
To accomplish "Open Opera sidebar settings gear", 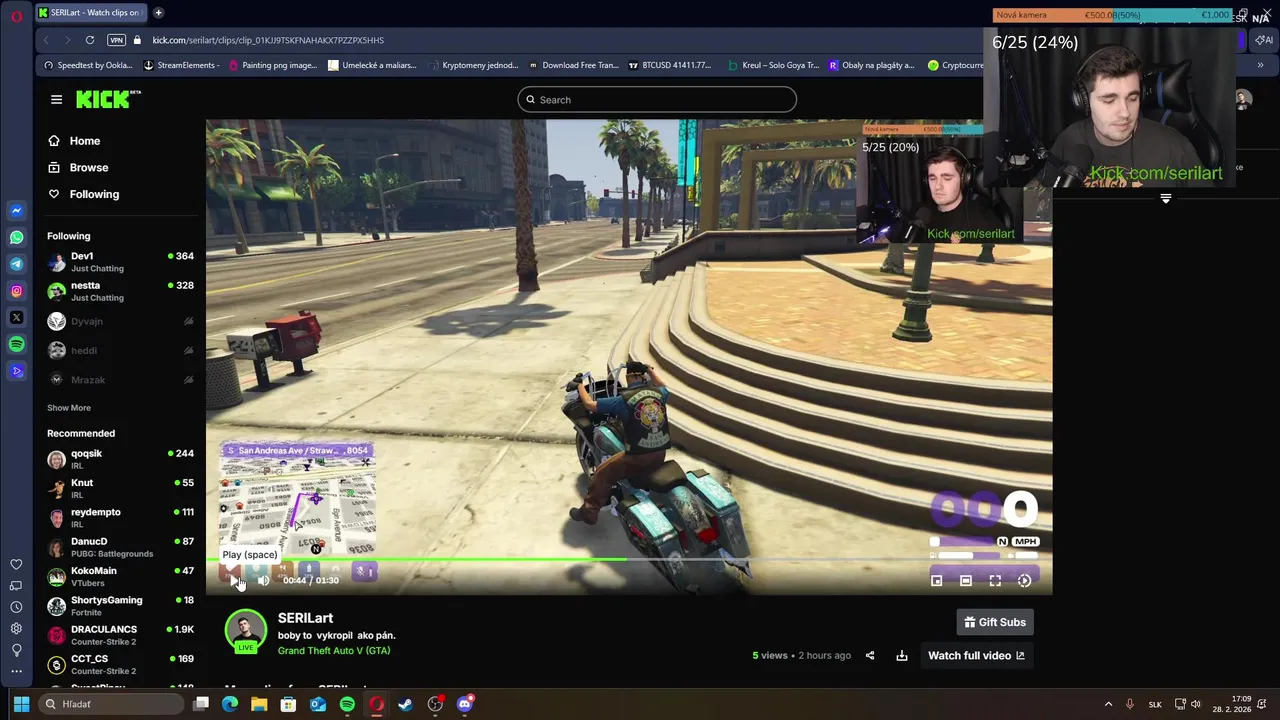I will click(16, 628).
